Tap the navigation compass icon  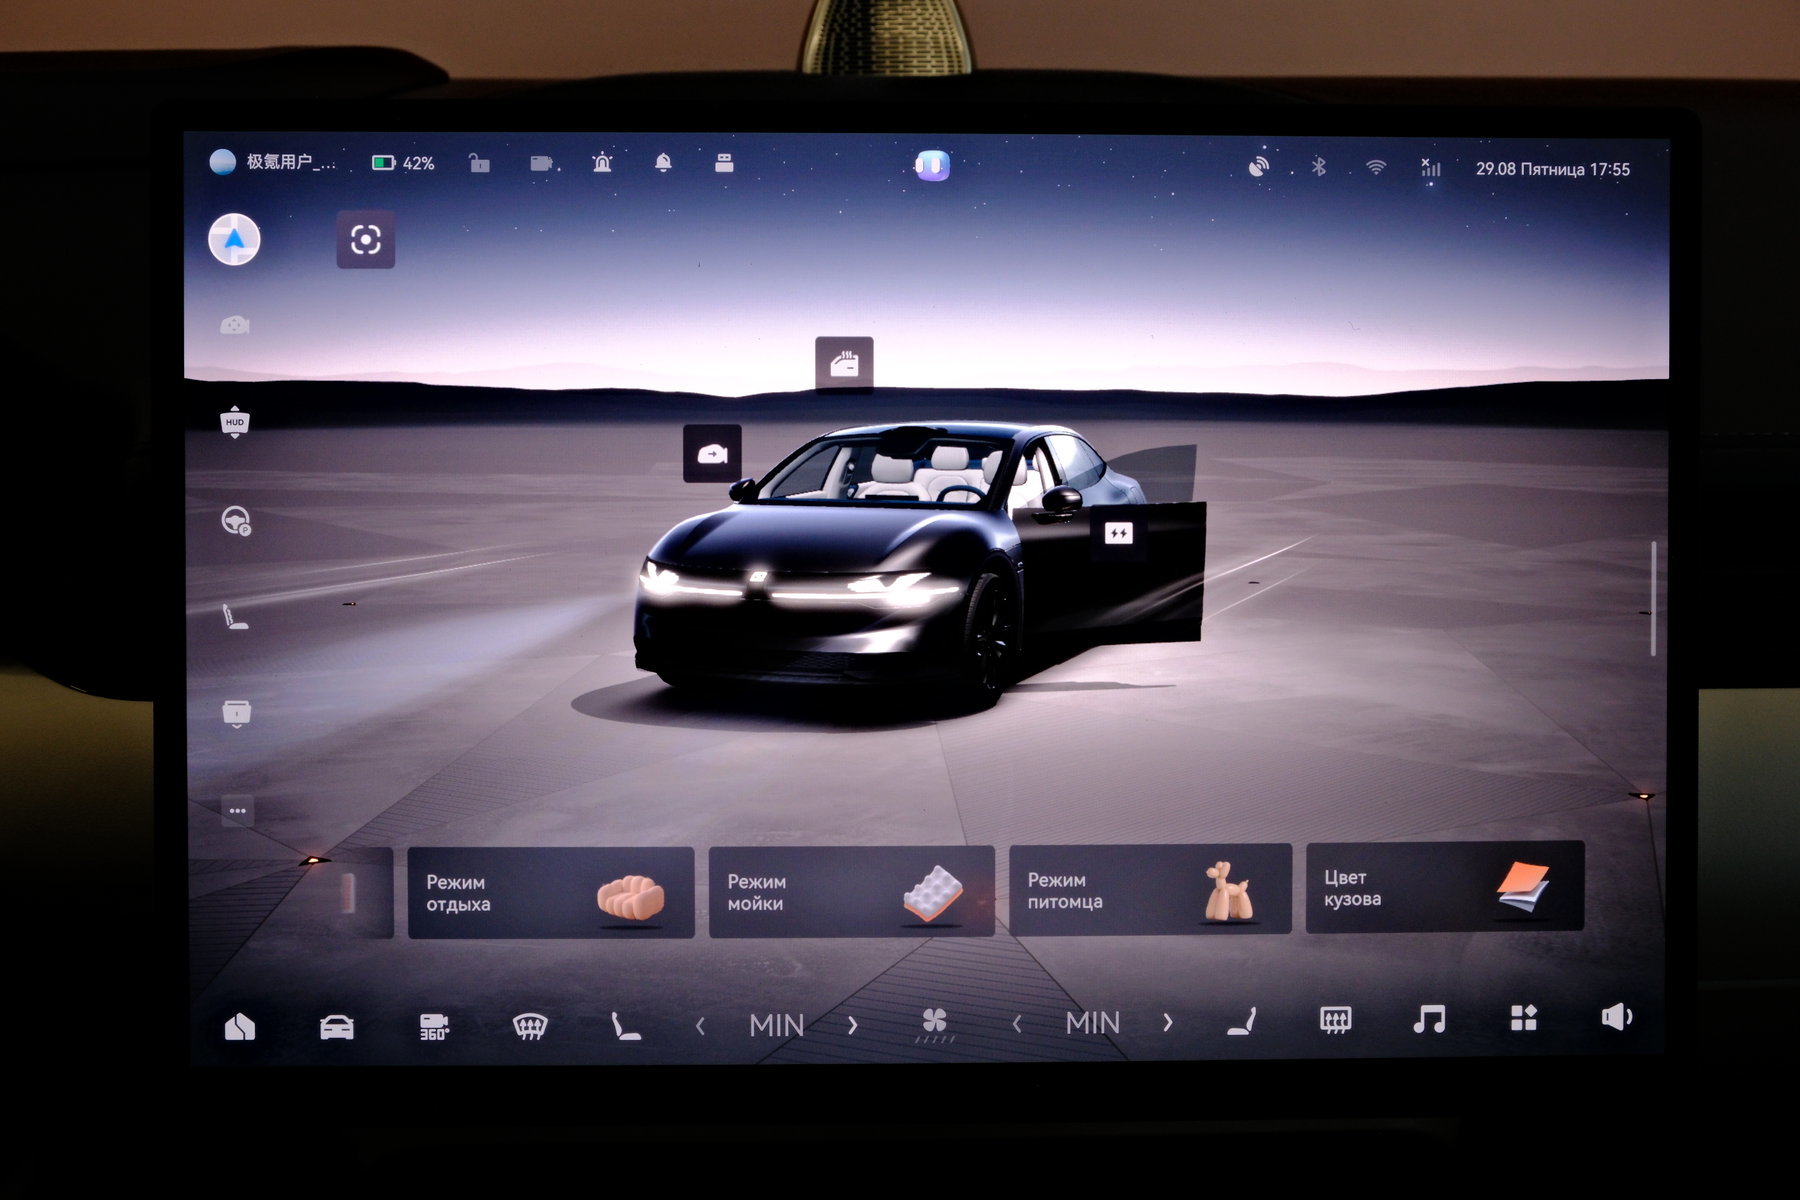coord(234,240)
